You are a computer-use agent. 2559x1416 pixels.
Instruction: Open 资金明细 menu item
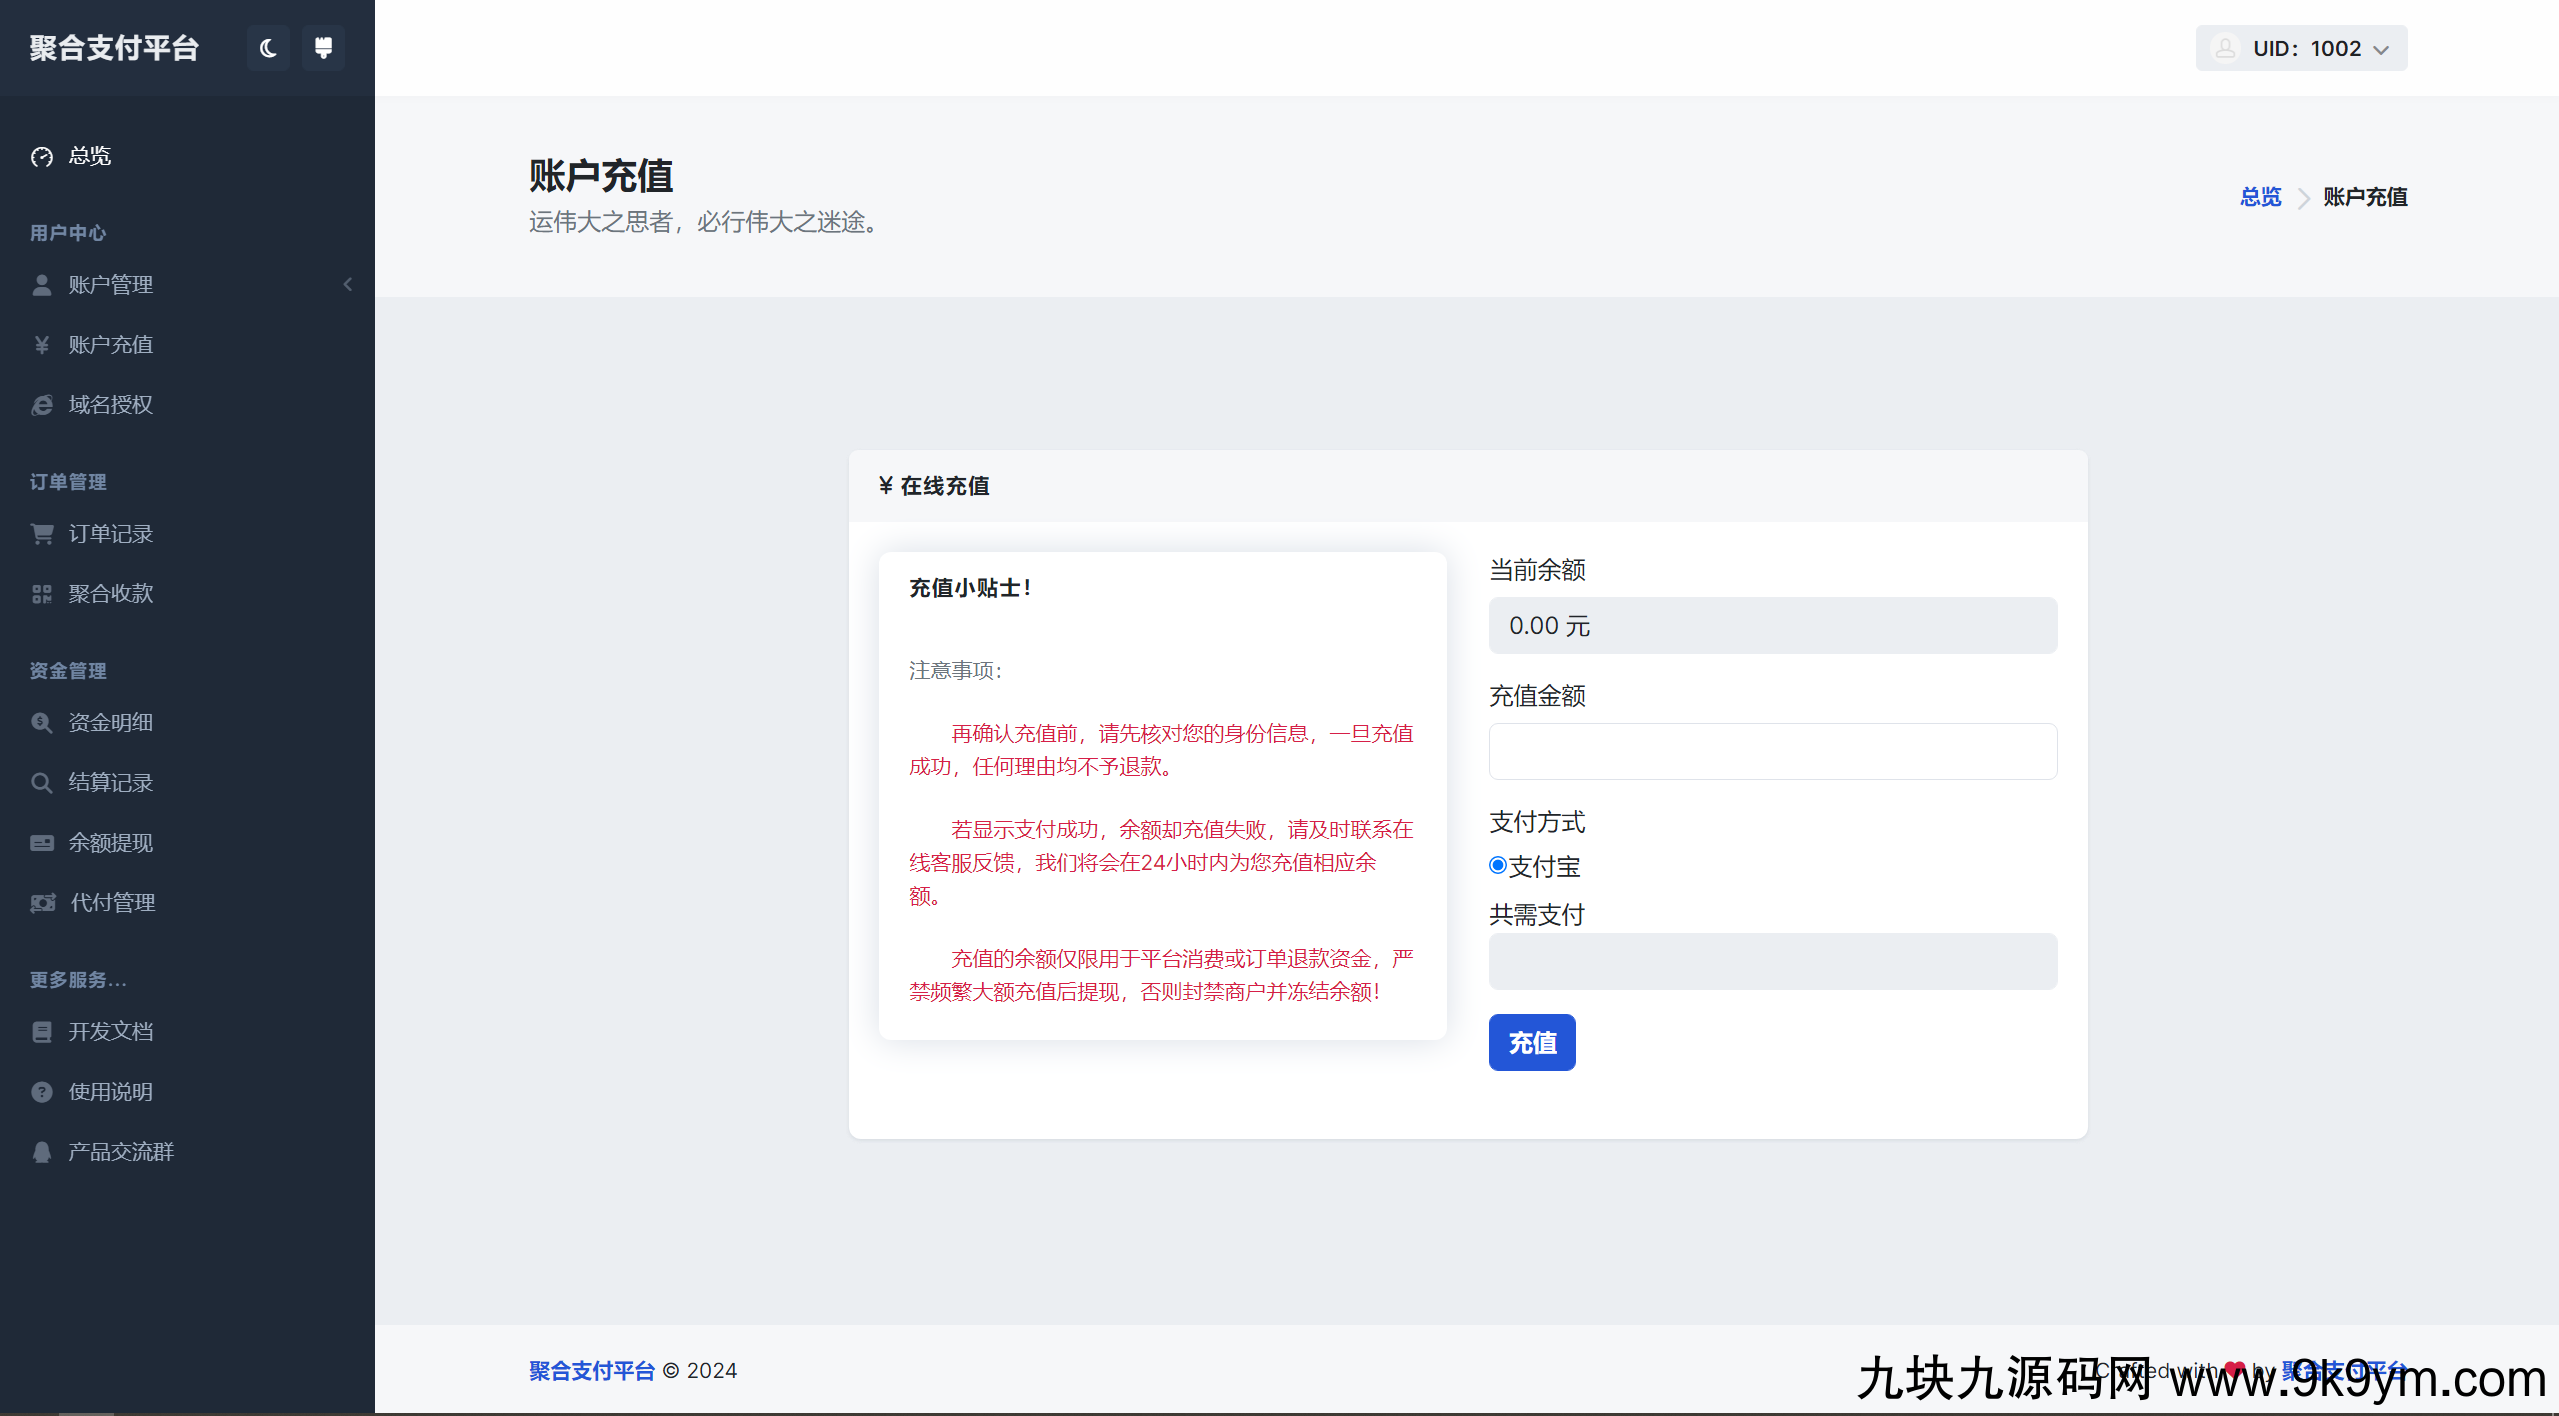(x=110, y=722)
